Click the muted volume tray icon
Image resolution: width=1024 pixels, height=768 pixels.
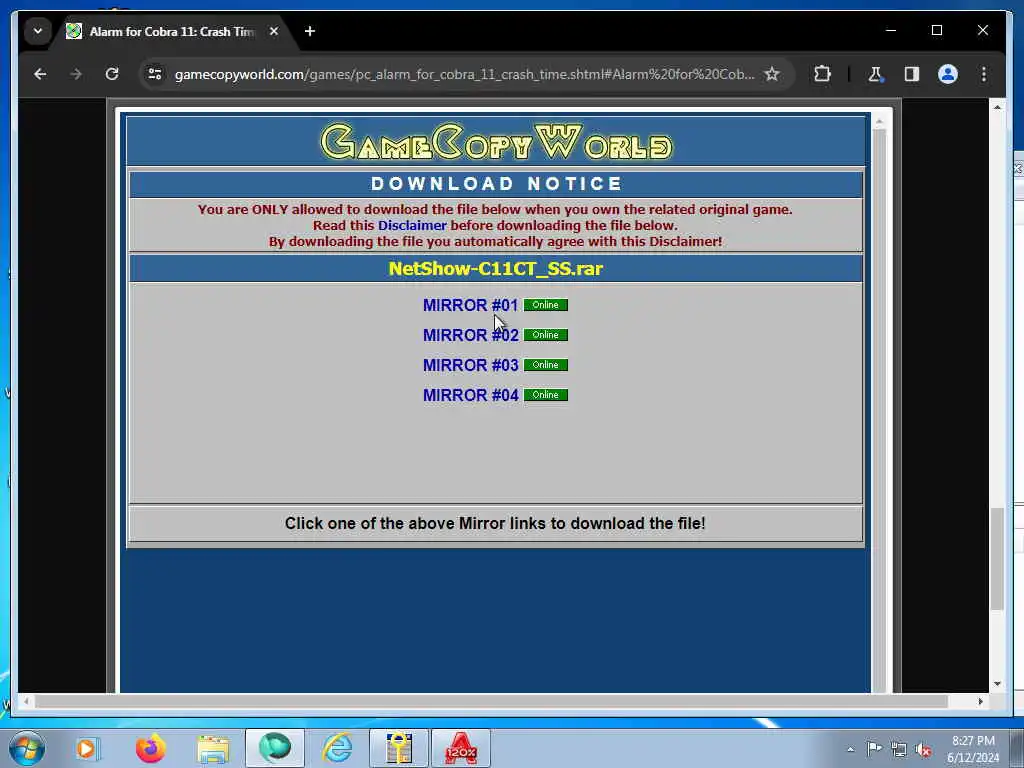tap(923, 750)
